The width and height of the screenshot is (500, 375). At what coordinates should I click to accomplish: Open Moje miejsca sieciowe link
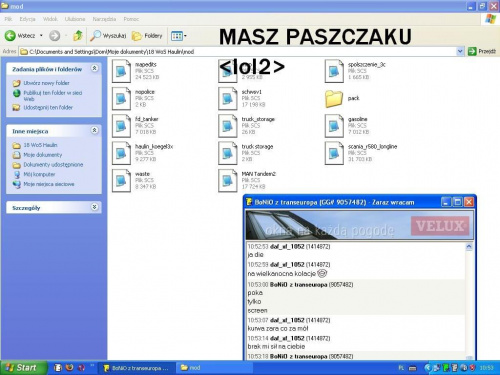click(49, 184)
